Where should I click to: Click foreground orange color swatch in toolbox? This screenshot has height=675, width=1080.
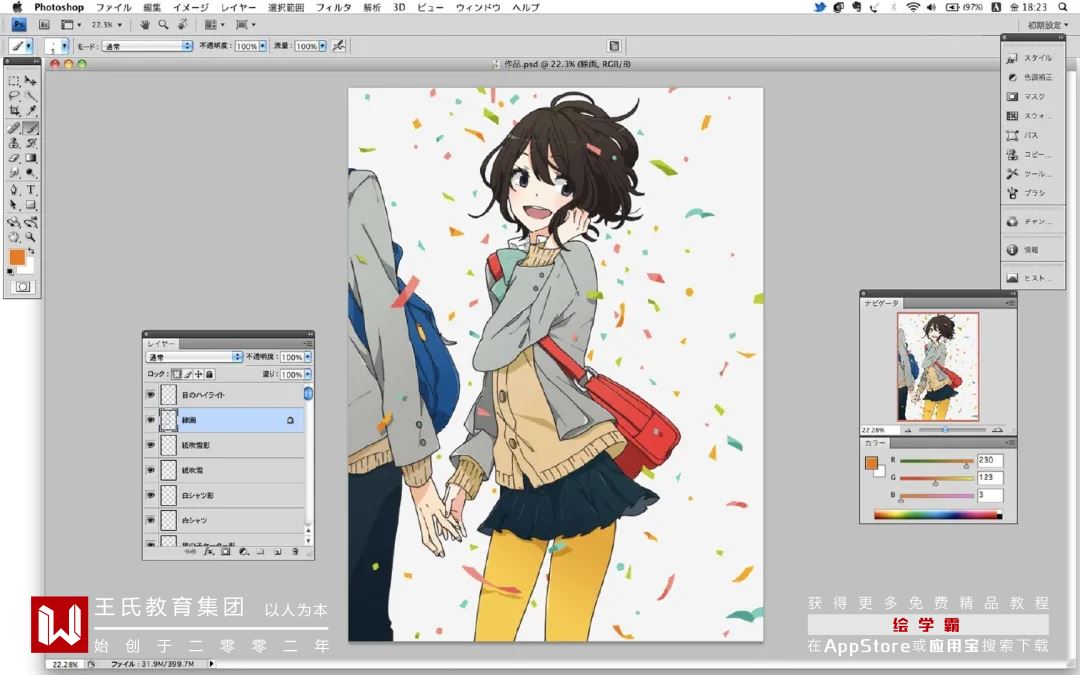pos(17,258)
